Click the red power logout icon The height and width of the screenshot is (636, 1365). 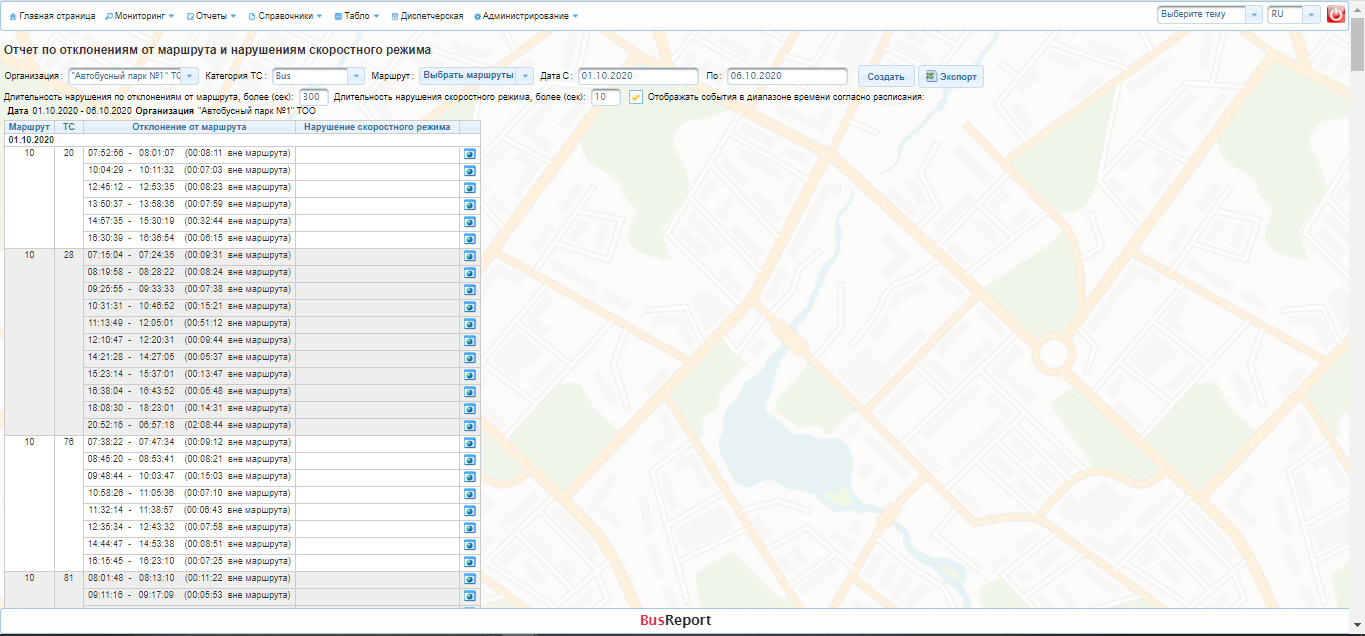click(x=1335, y=15)
